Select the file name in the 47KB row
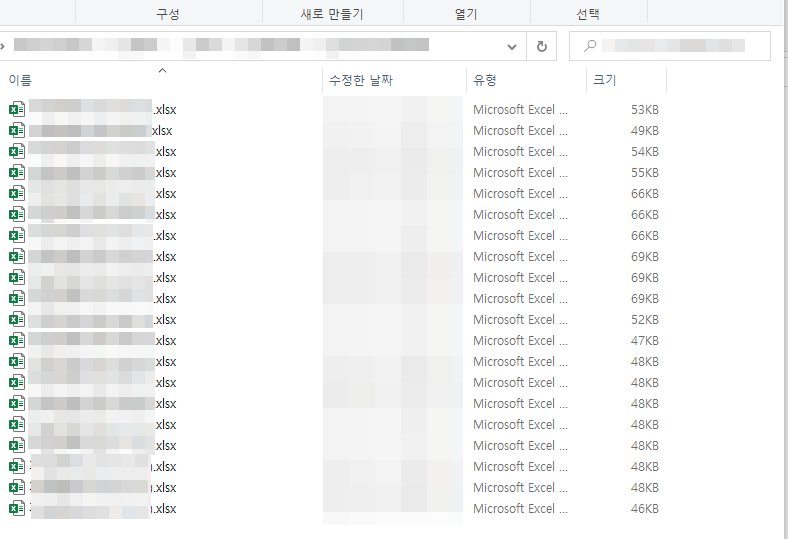 pyautogui.click(x=103, y=341)
